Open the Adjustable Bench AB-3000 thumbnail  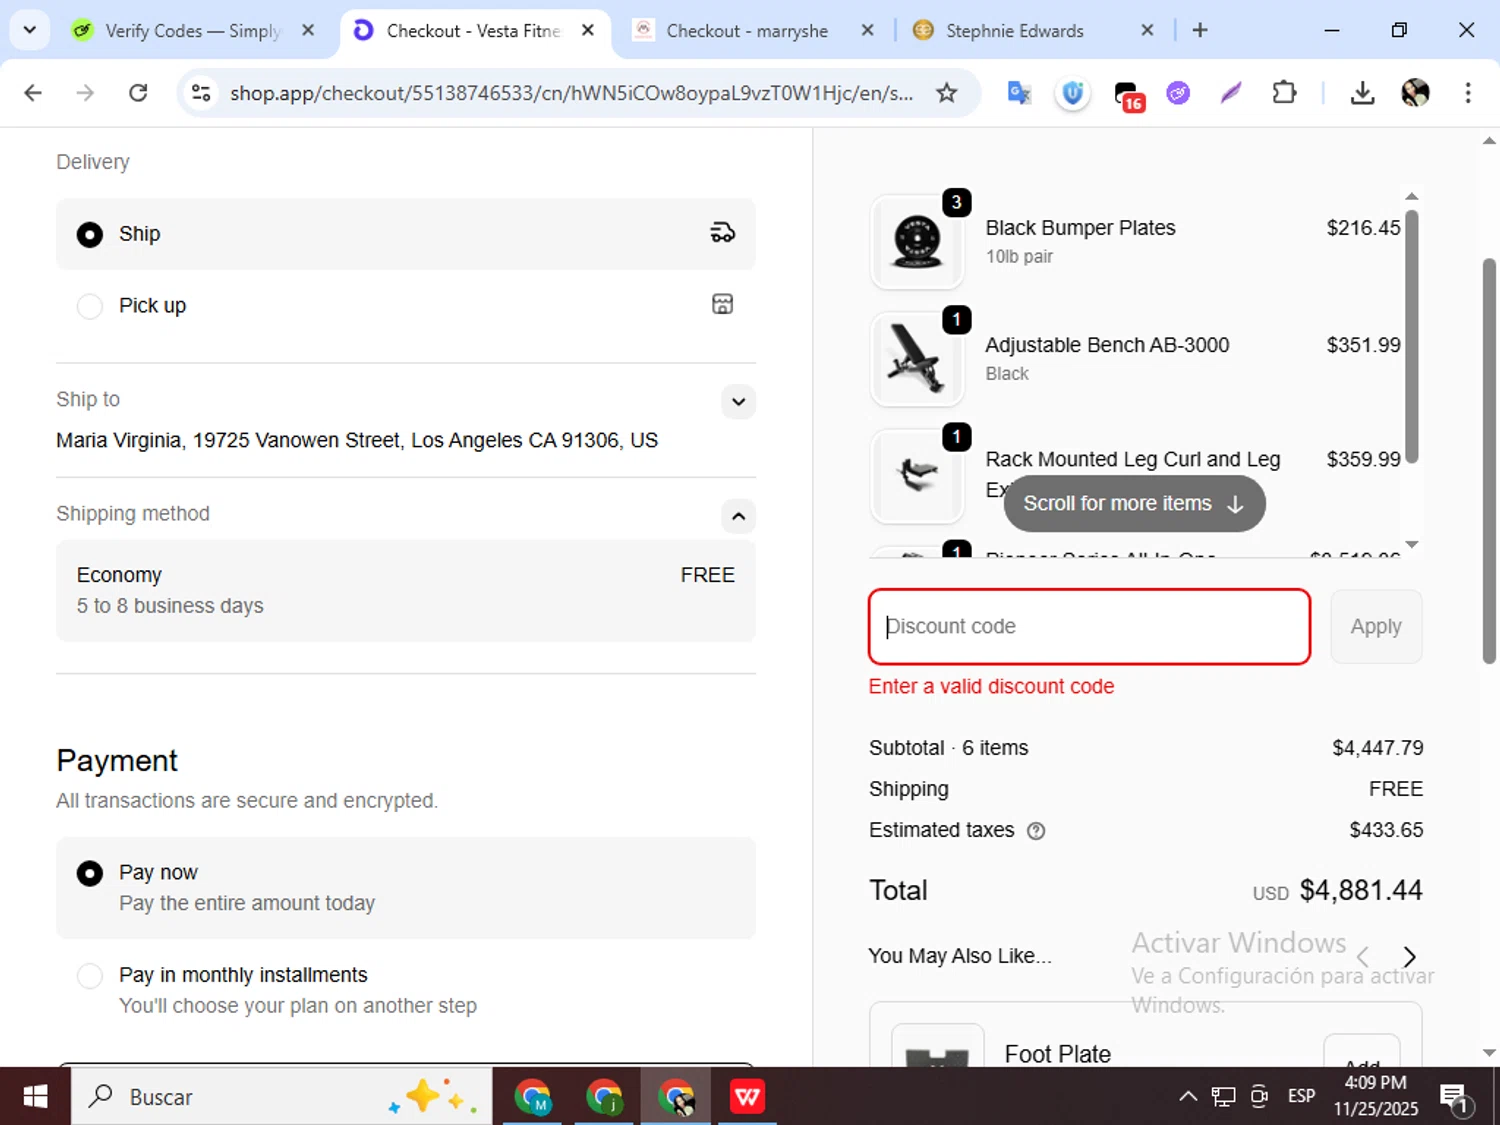(917, 358)
